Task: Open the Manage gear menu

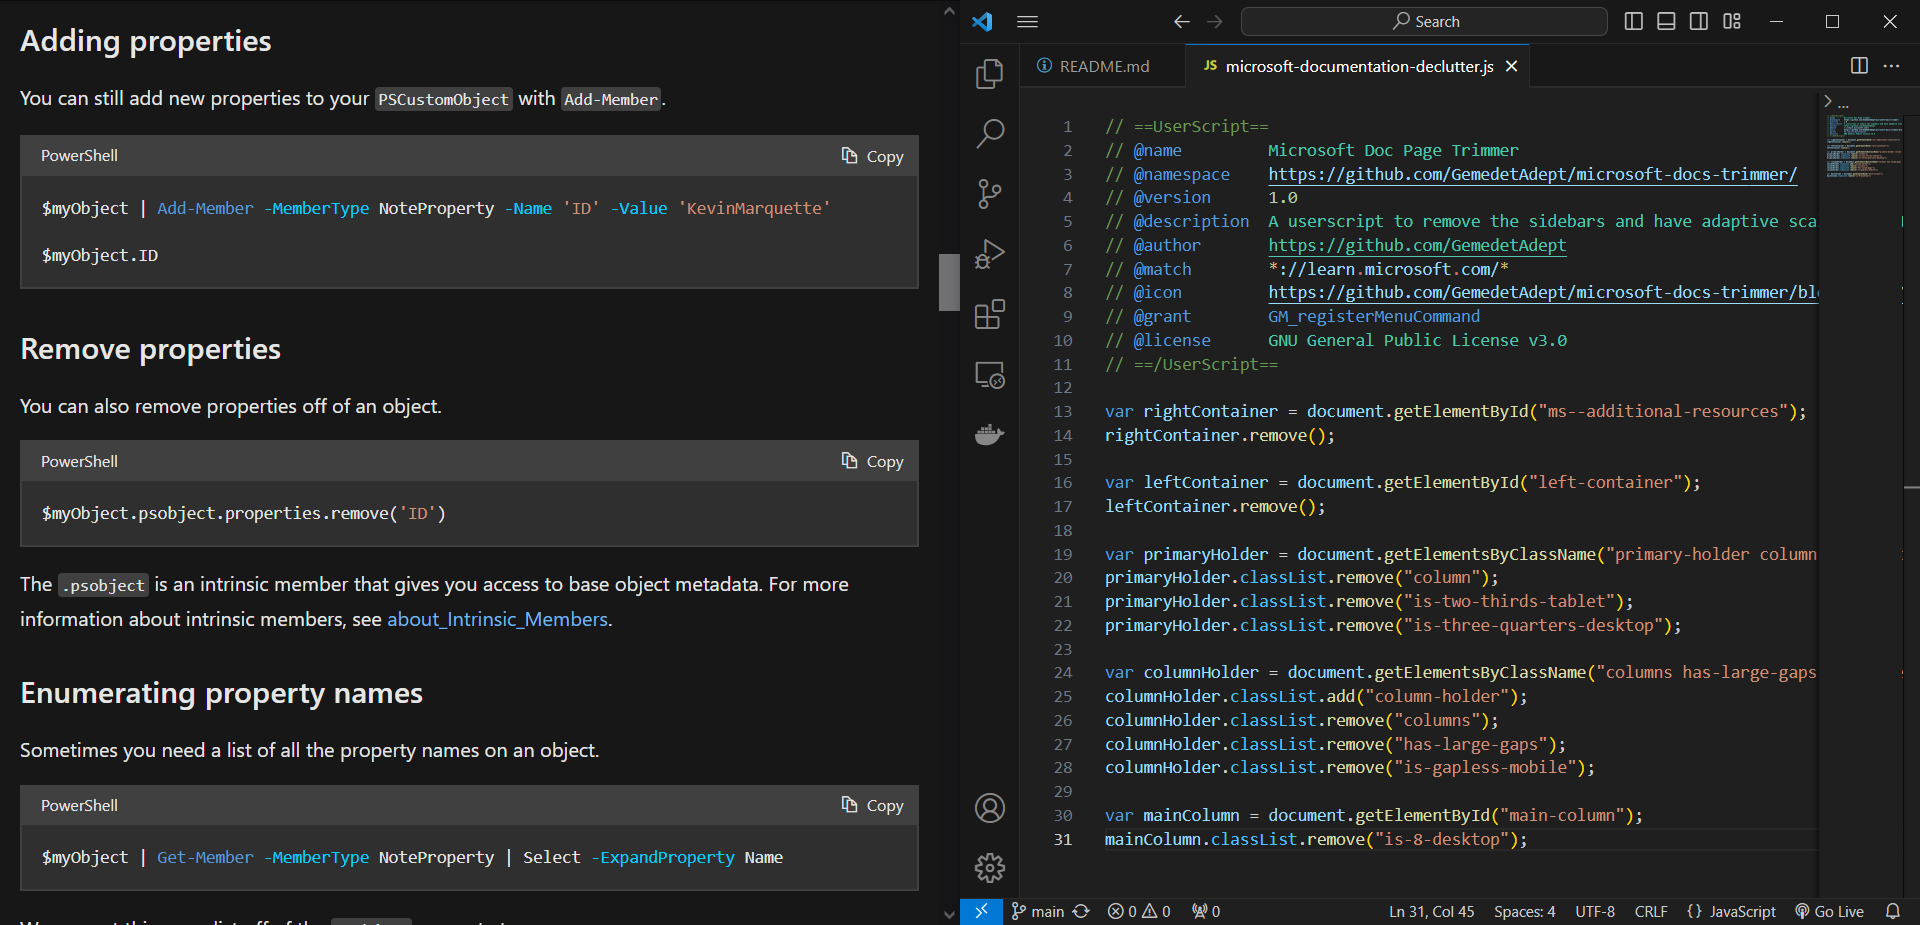Action: pyautogui.click(x=989, y=868)
